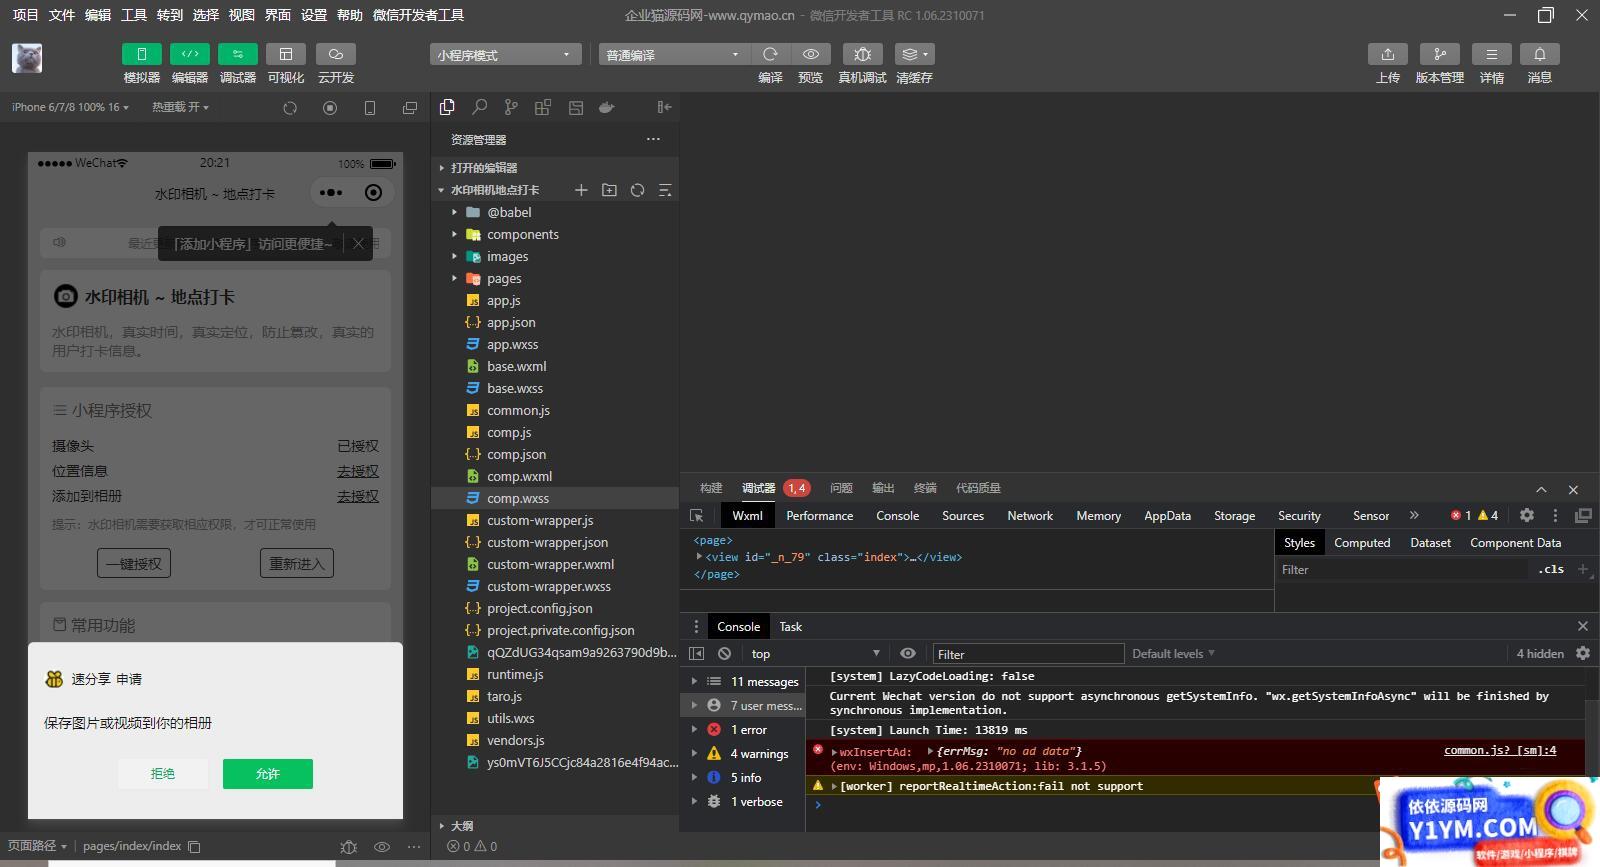Create a new folder in project
This screenshot has width=1600, height=867.
click(x=609, y=190)
